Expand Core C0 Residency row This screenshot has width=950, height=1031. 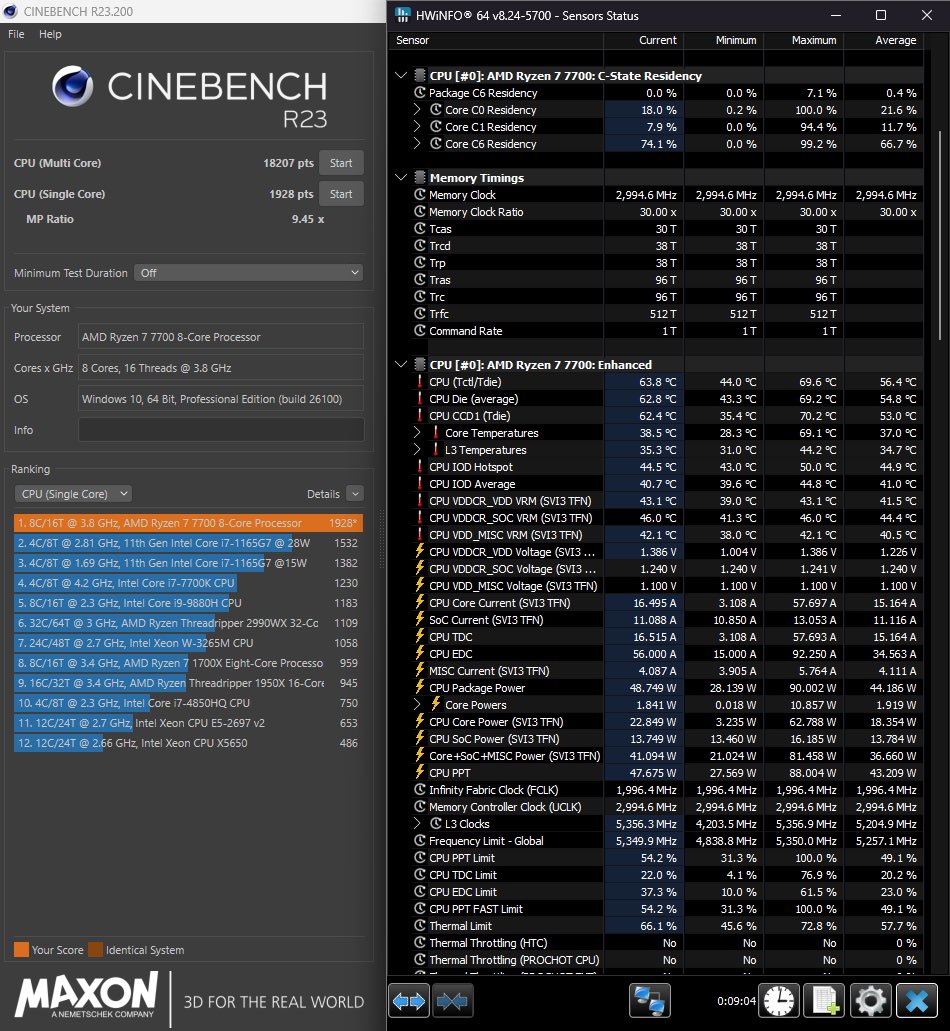[x=417, y=110]
